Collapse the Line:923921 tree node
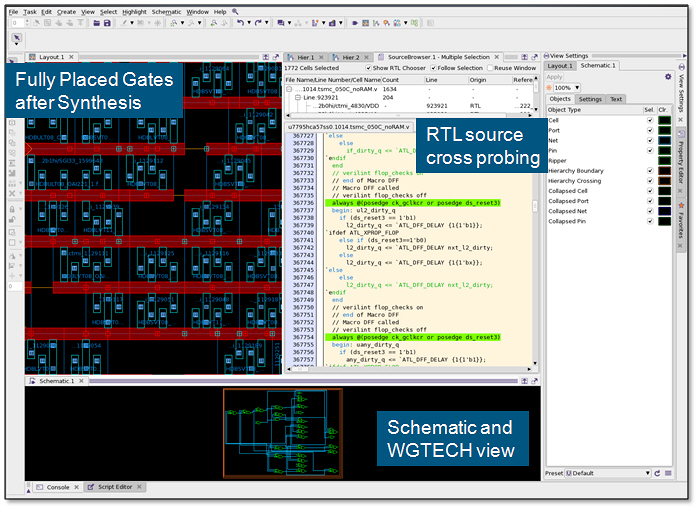The image size is (698, 509). (298, 98)
